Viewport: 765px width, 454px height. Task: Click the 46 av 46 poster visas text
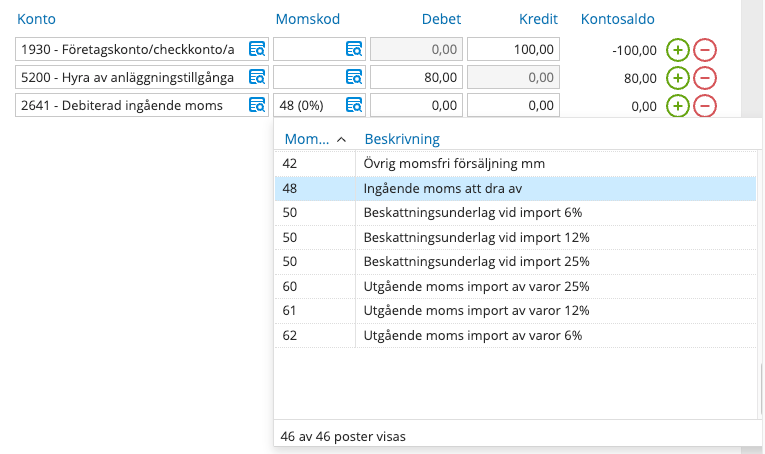[x=343, y=436]
